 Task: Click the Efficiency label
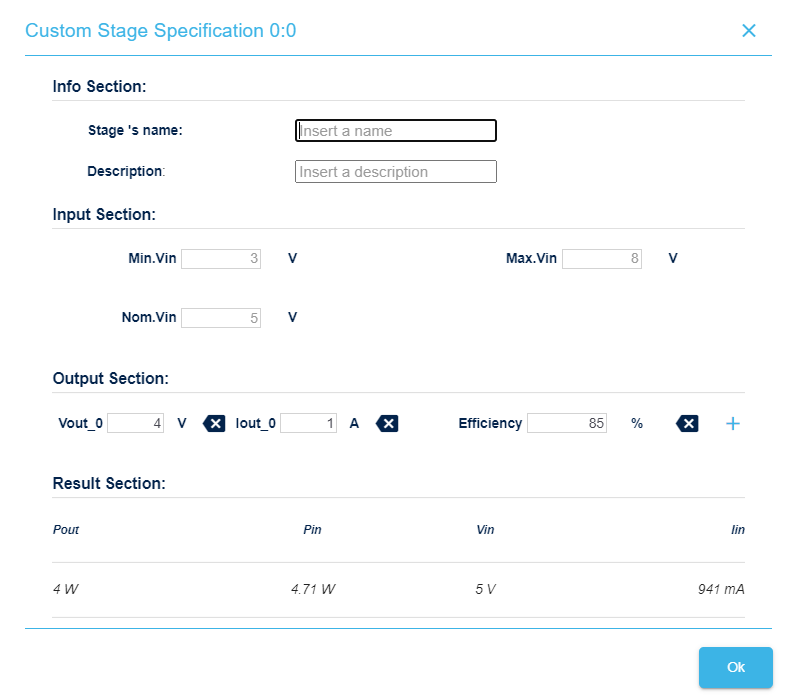[x=490, y=424]
